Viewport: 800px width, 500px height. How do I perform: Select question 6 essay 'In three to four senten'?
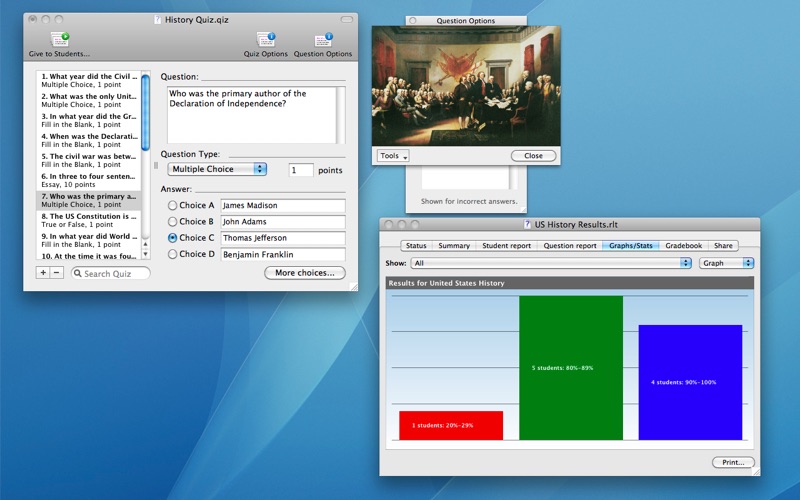(89, 180)
